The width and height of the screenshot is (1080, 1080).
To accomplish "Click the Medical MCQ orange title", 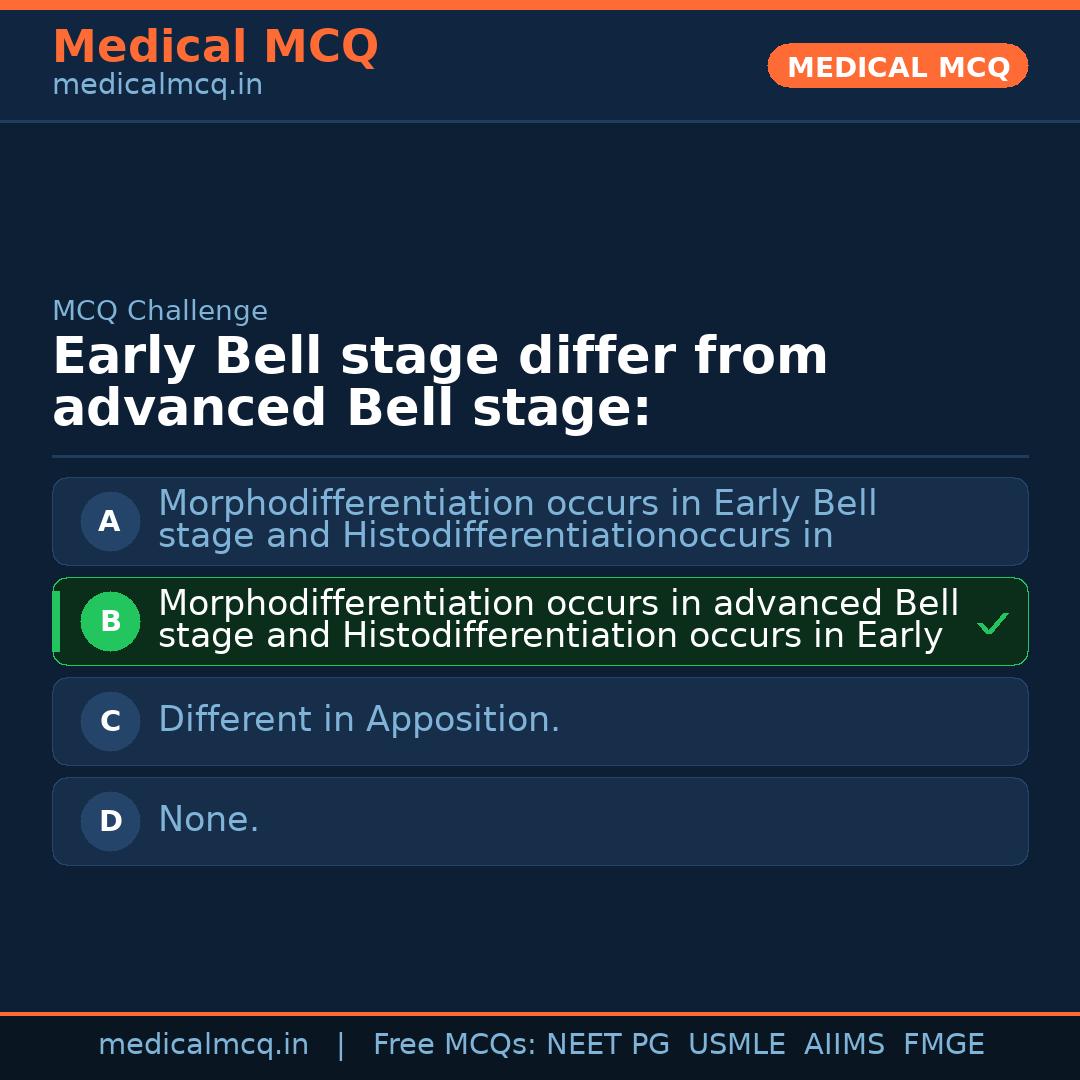I will click(x=215, y=47).
